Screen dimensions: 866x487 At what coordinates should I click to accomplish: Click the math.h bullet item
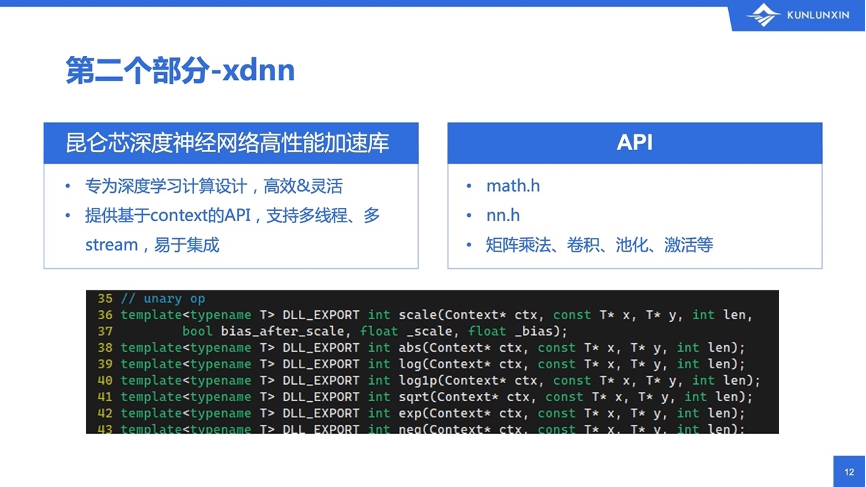point(513,186)
